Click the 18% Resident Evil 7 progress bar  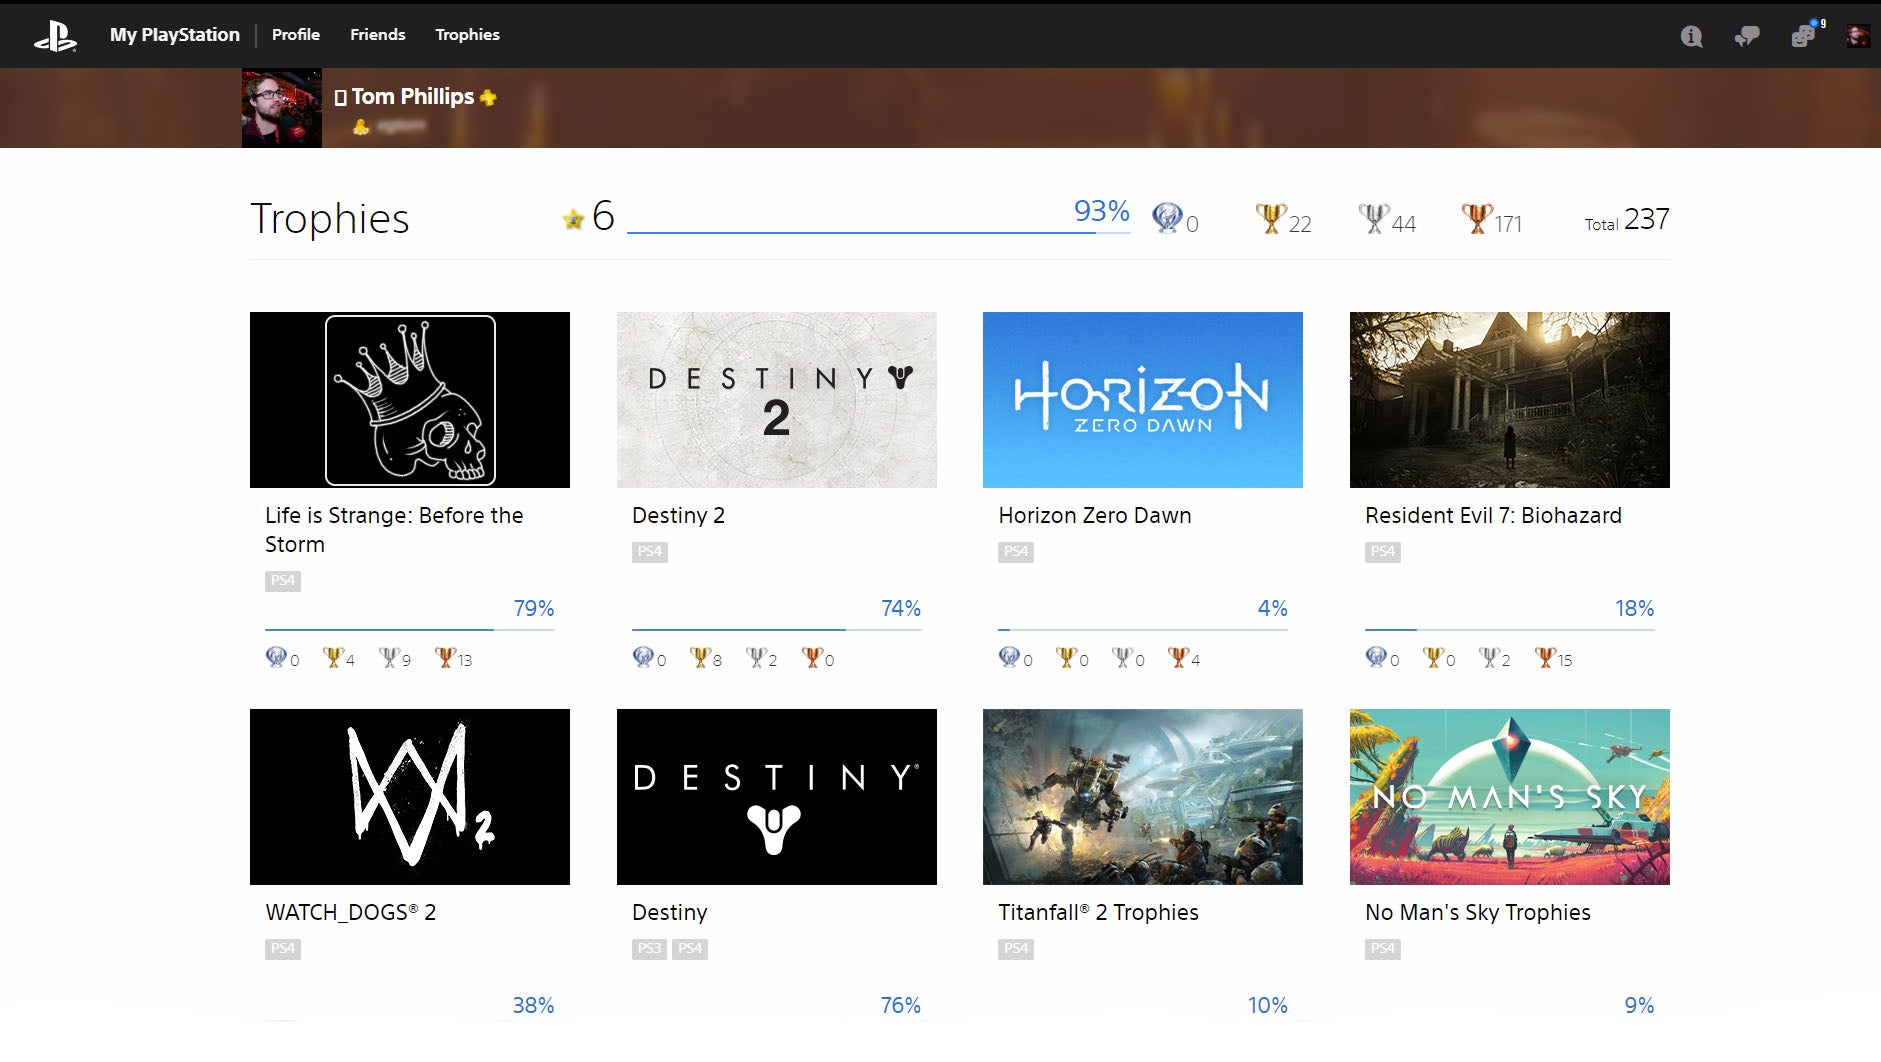coord(1510,629)
